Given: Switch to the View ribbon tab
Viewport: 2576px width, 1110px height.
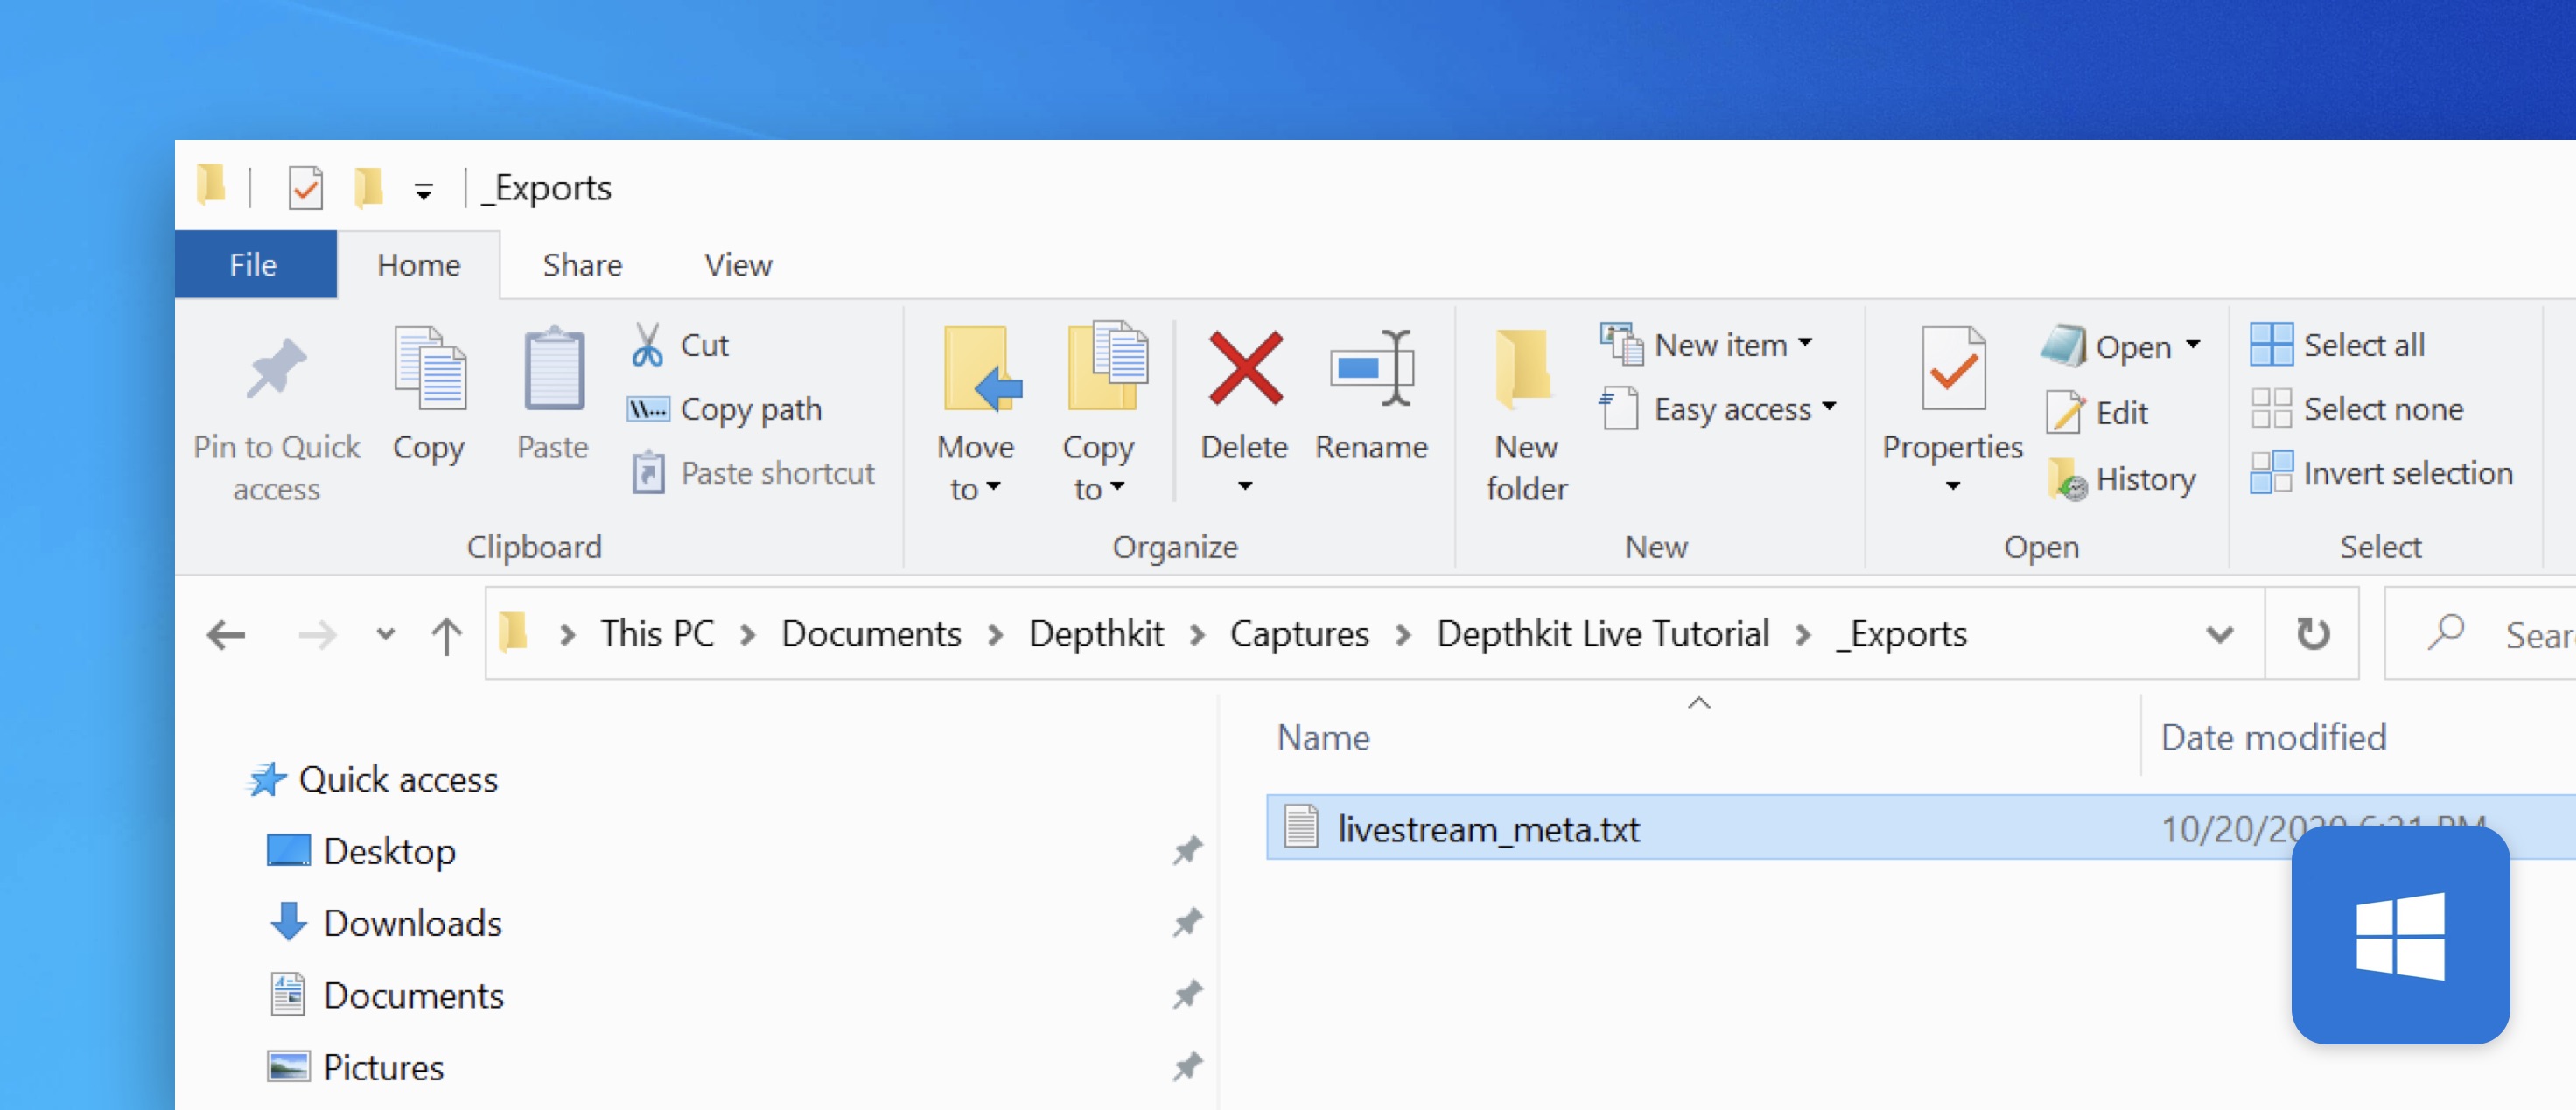Looking at the screenshot, I should pyautogui.click(x=737, y=265).
